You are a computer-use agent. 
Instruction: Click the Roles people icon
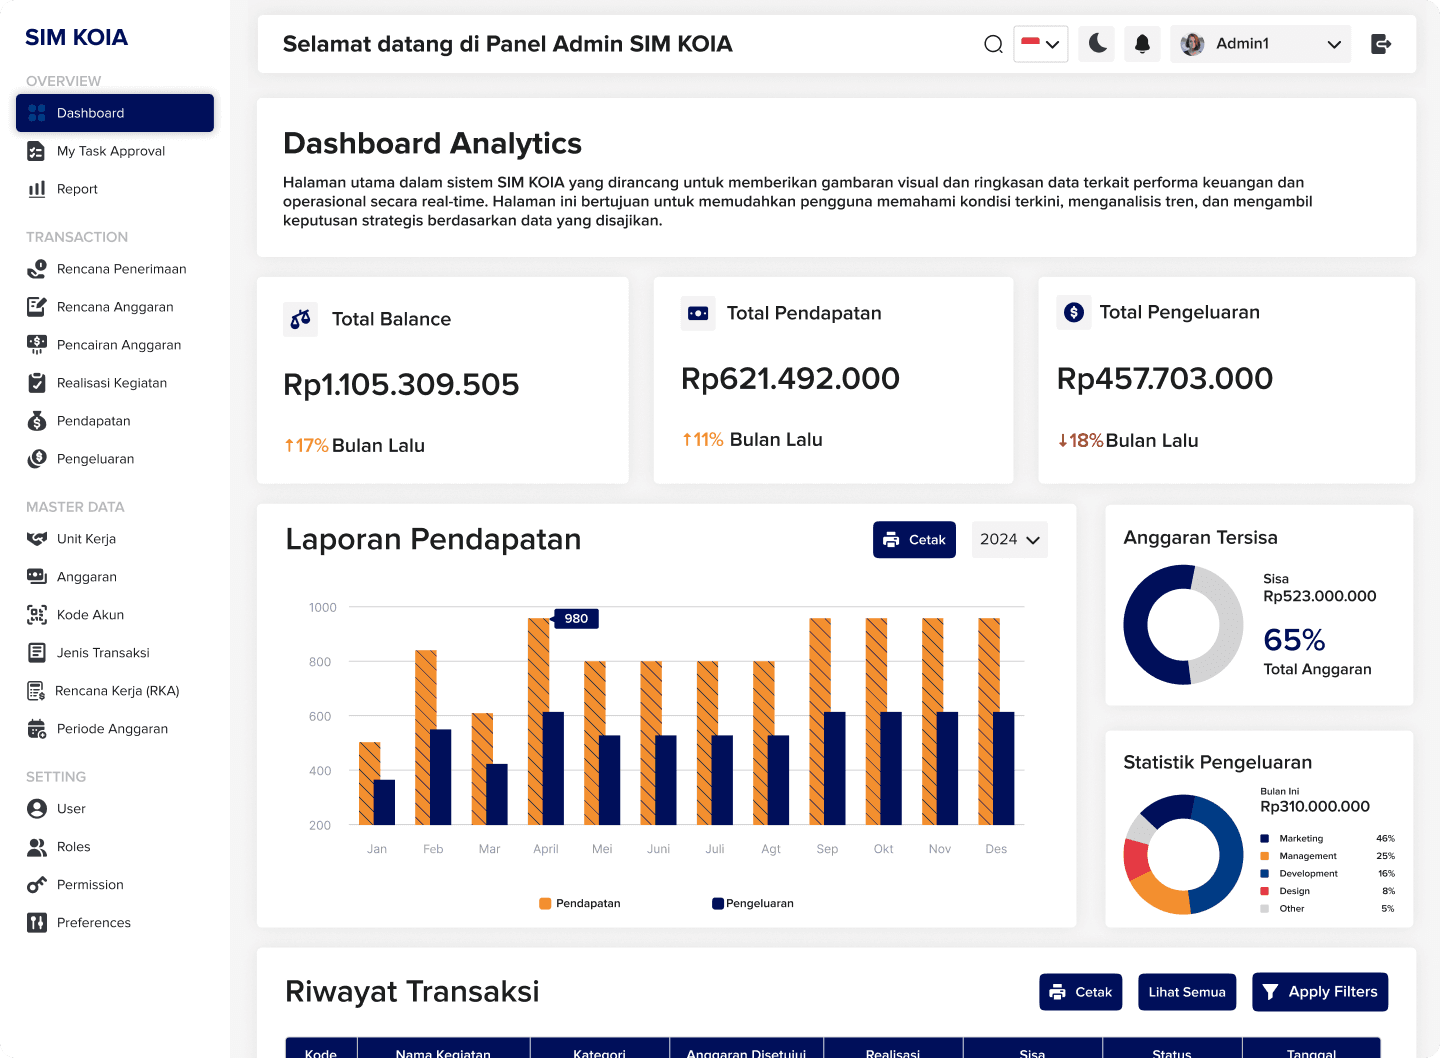[x=37, y=847]
